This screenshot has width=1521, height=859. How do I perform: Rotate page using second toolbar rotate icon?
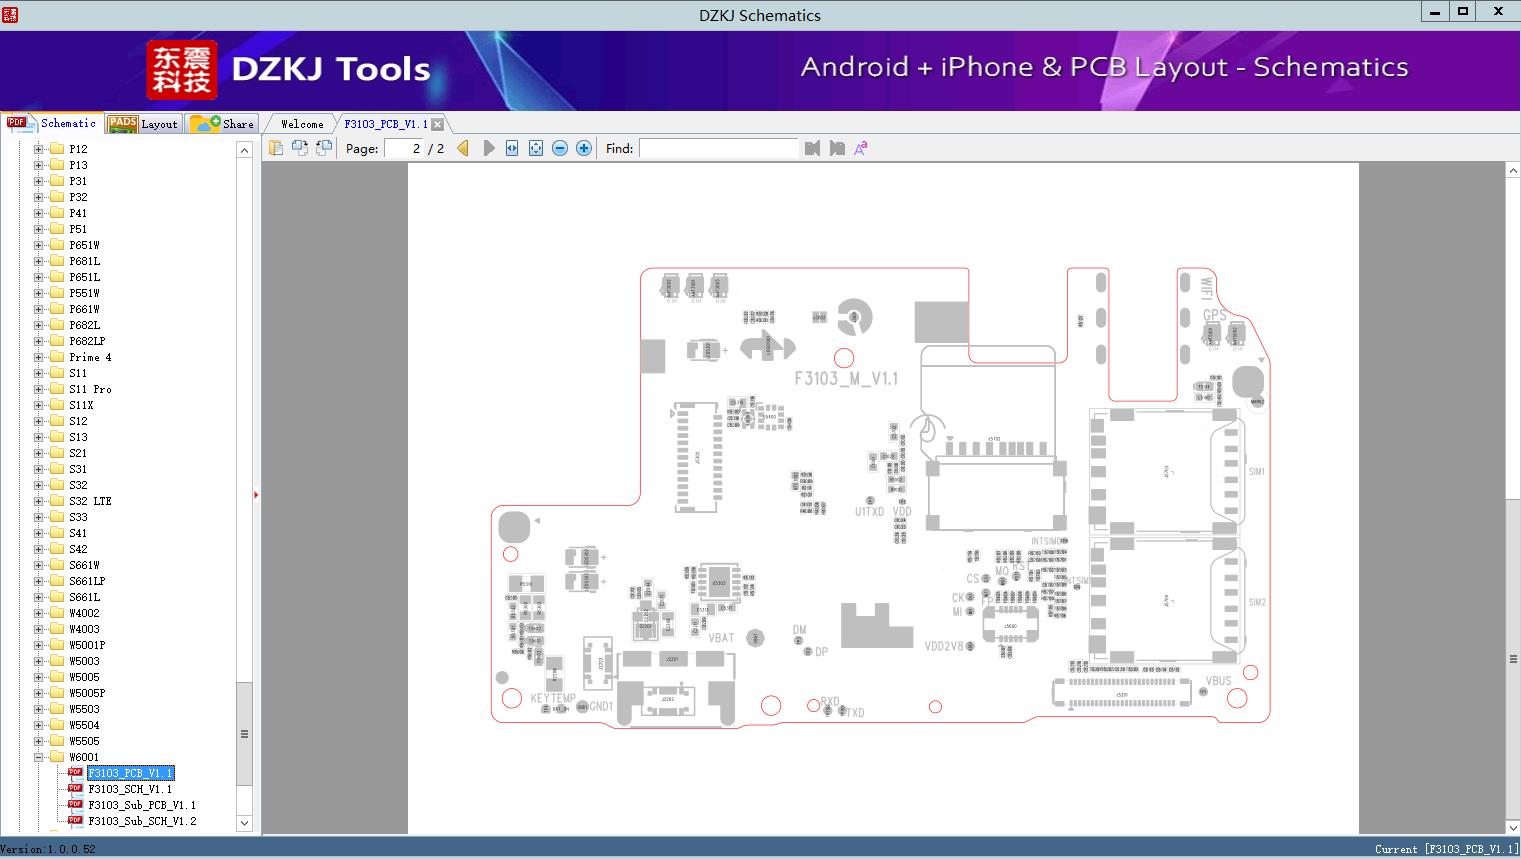pos(324,148)
